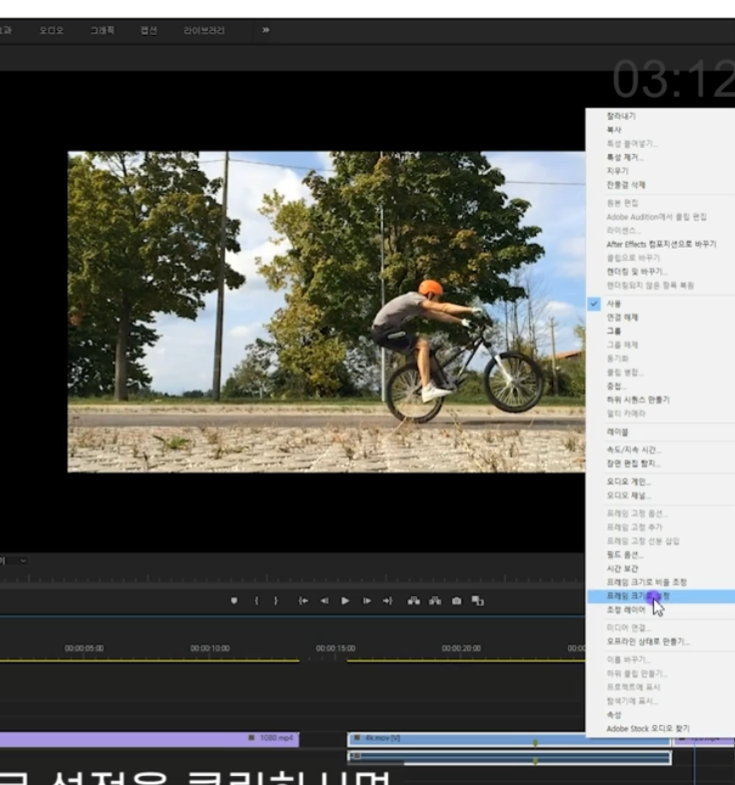This screenshot has width=735, height=785.
Task: Open the 라이브러리 workspace tab
Action: pos(204,31)
